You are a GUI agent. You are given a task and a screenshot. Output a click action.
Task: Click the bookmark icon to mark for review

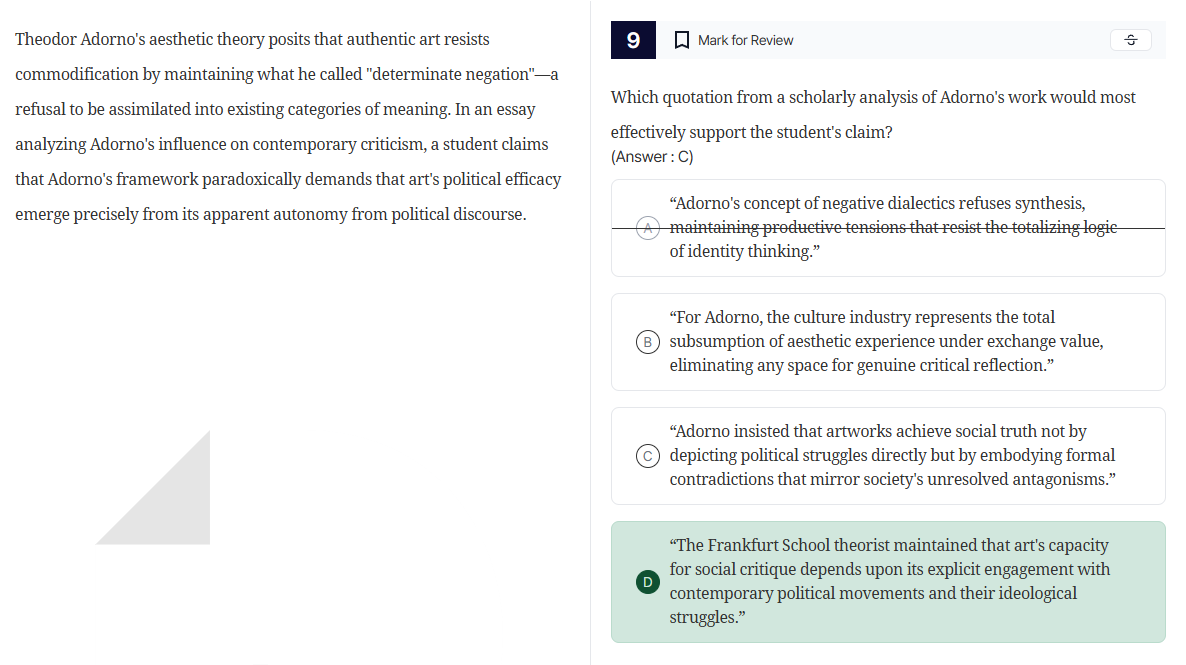click(x=682, y=40)
